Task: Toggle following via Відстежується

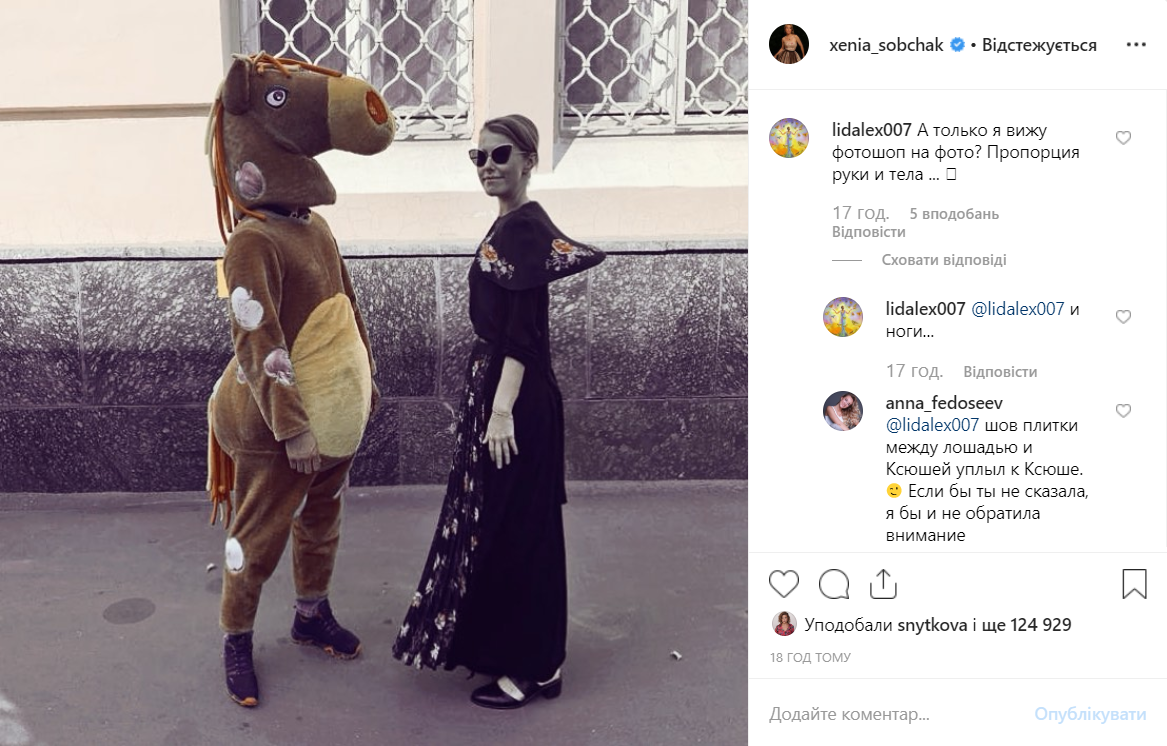Action: 1039,45
